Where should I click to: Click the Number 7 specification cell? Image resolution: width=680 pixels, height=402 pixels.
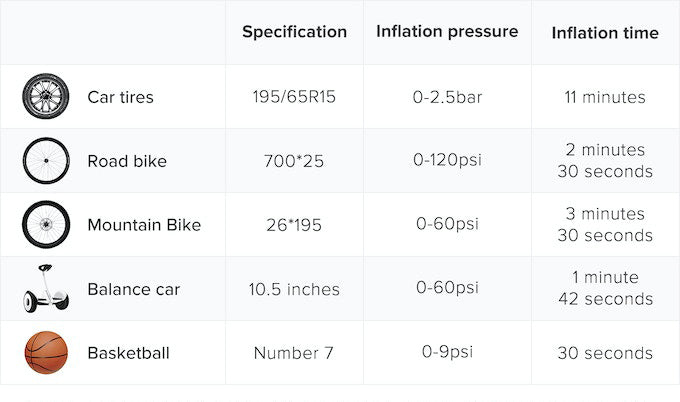[294, 353]
